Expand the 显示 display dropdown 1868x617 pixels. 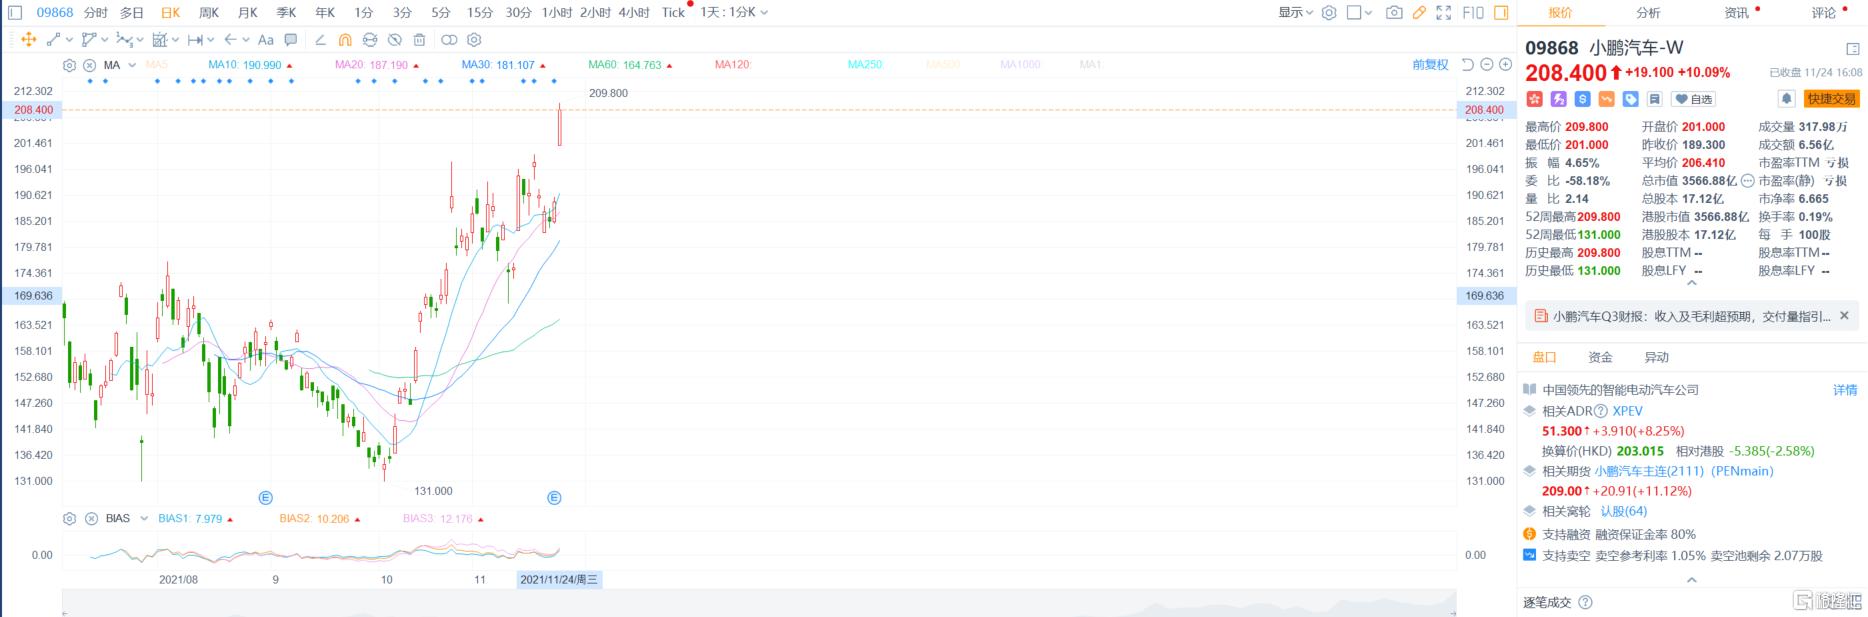click(x=1295, y=13)
